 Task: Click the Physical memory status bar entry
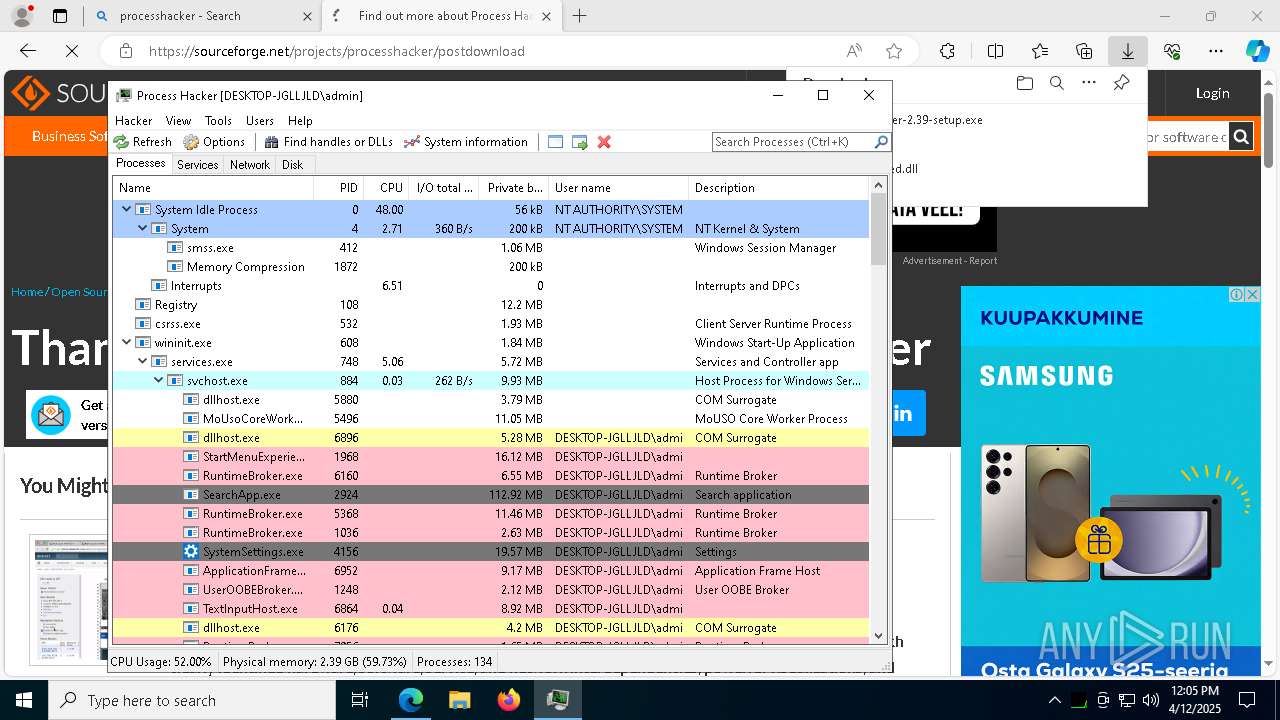click(x=315, y=662)
